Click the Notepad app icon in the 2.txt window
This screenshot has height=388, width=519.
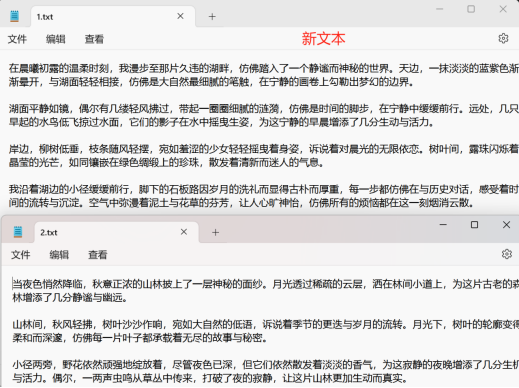pos(18,232)
